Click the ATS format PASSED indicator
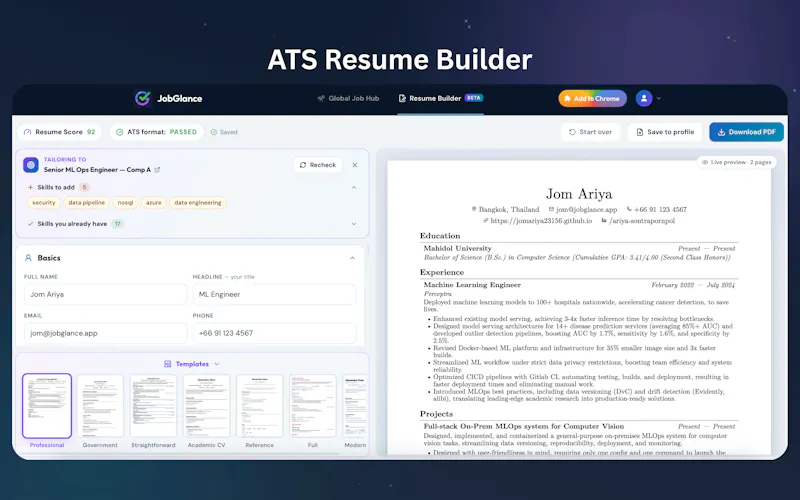Screen dimensions: 800x500 click(157, 132)
